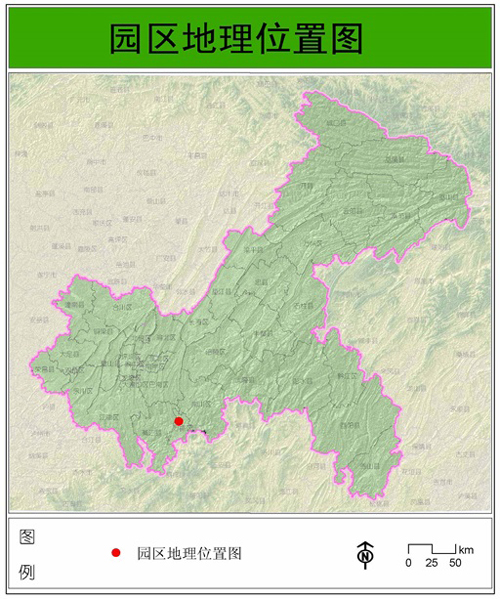Click the legend entry text 园区地理位置图
Viewport: 500px width, 599px height.
(189, 553)
